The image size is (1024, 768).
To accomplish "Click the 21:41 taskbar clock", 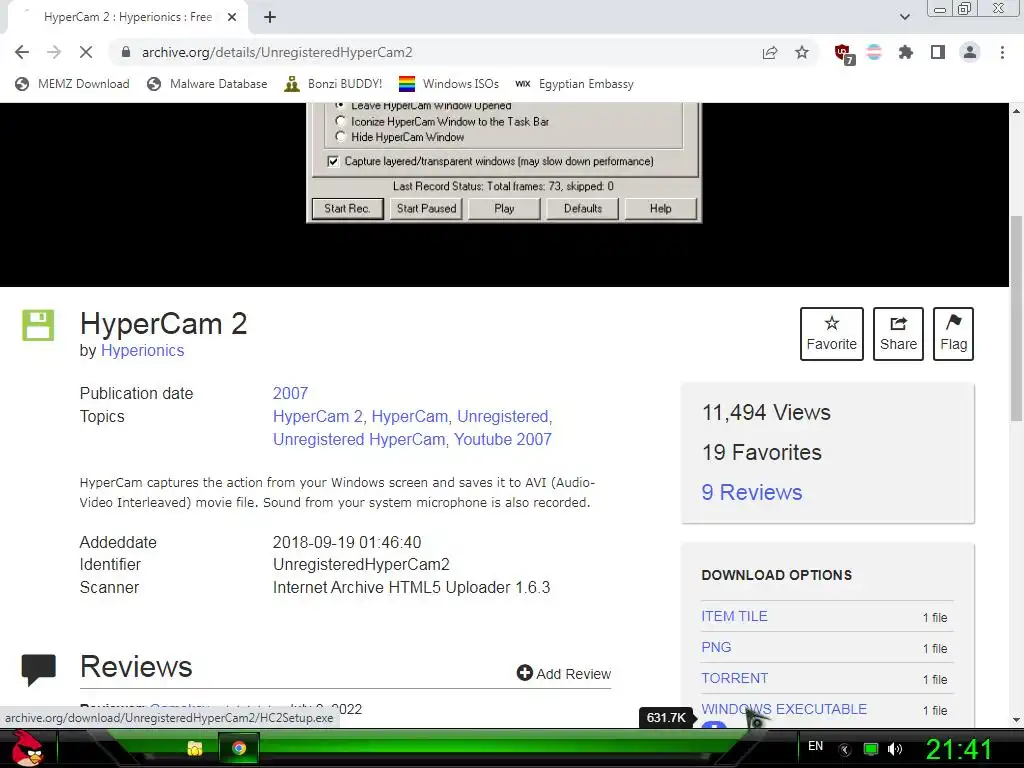I will coord(959,749).
